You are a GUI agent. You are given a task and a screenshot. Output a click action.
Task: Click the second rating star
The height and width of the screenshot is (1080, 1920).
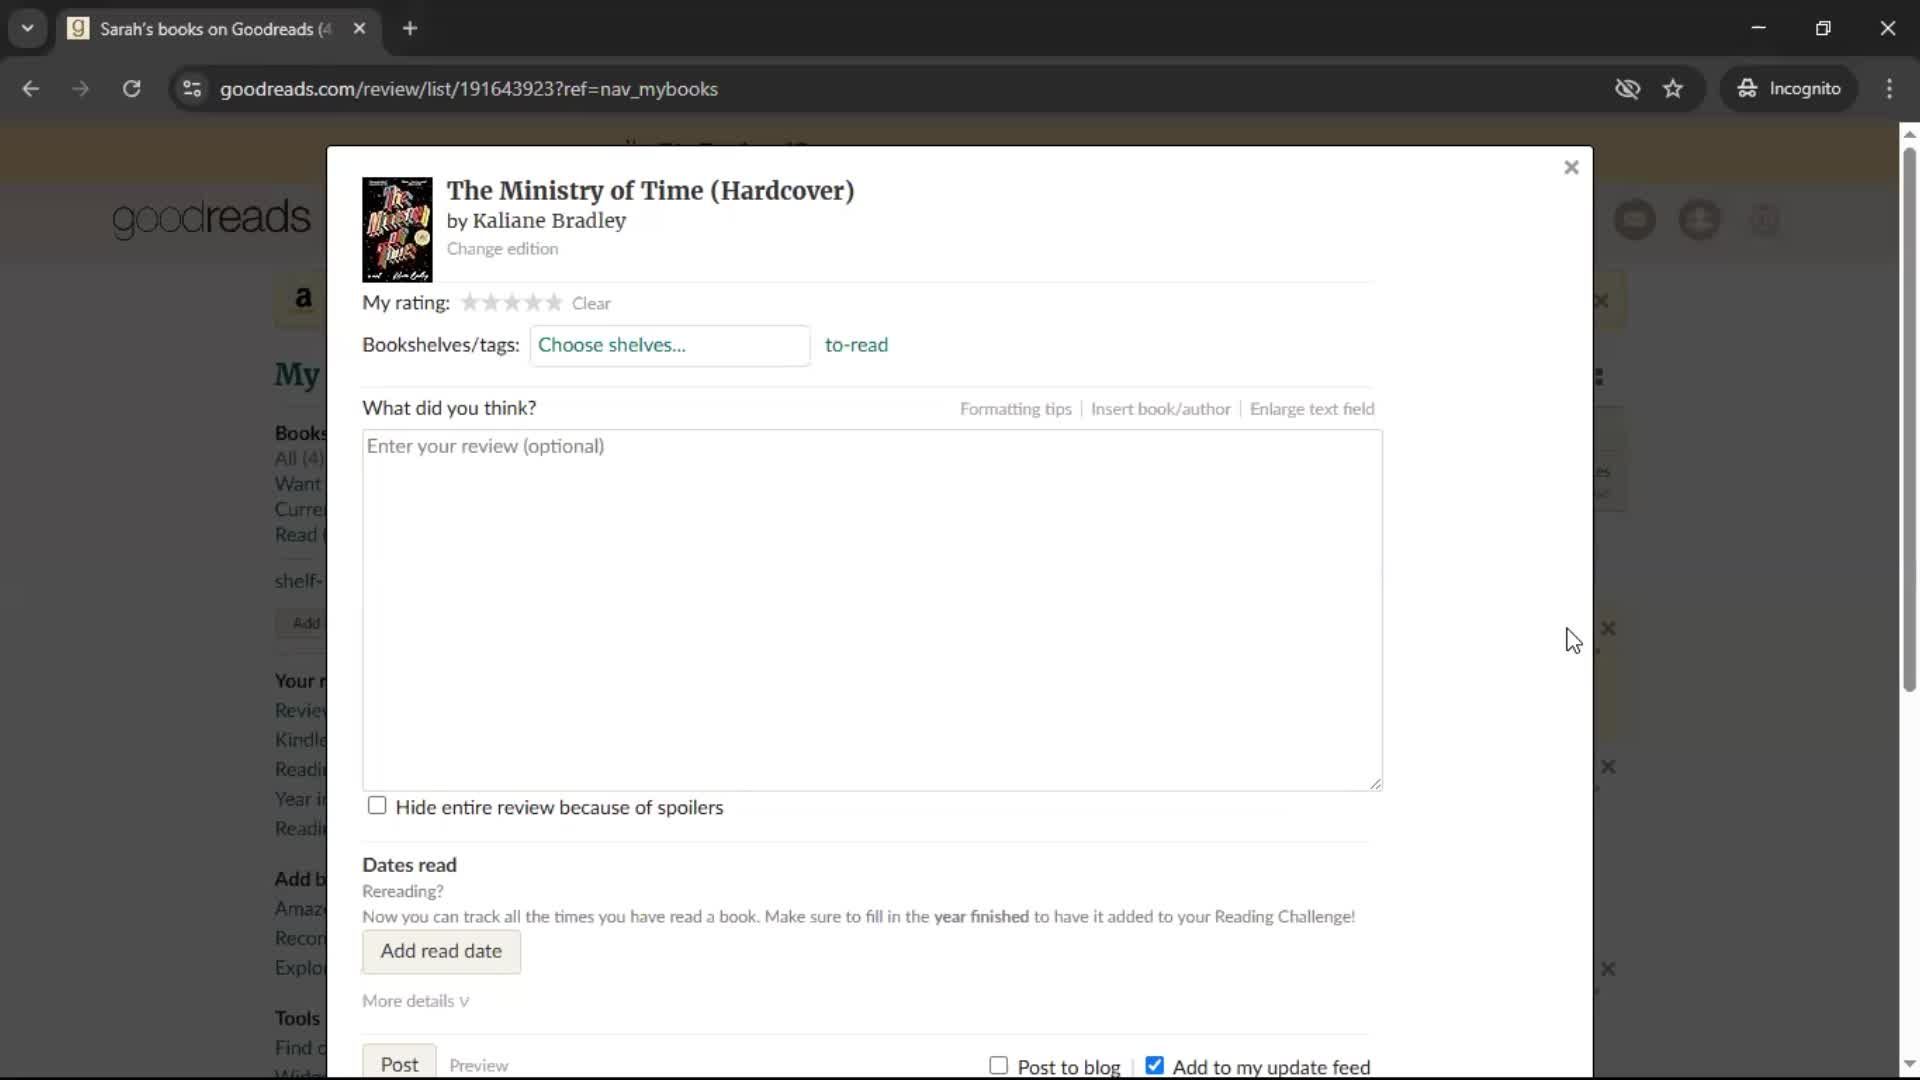(491, 302)
